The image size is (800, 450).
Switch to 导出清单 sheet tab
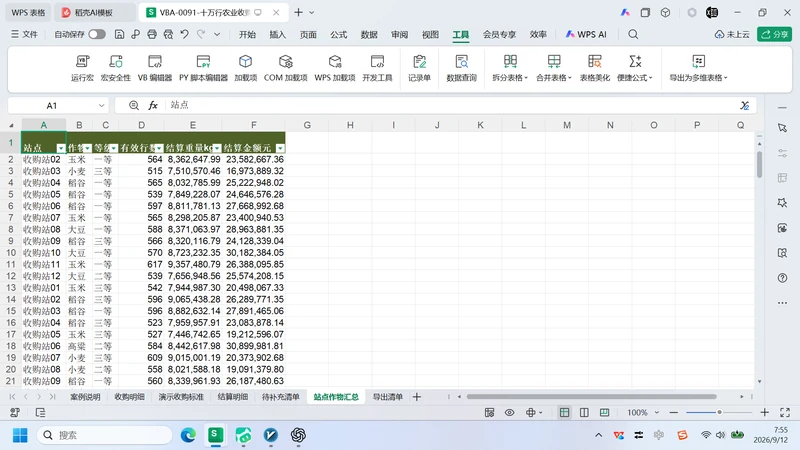(x=388, y=396)
